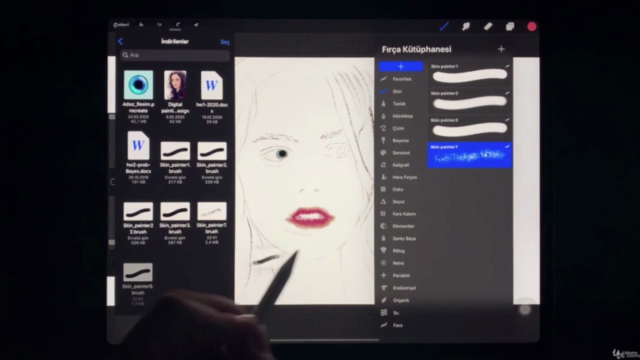
Task: Tap the iPad home indicator bar
Action: click(324, 340)
